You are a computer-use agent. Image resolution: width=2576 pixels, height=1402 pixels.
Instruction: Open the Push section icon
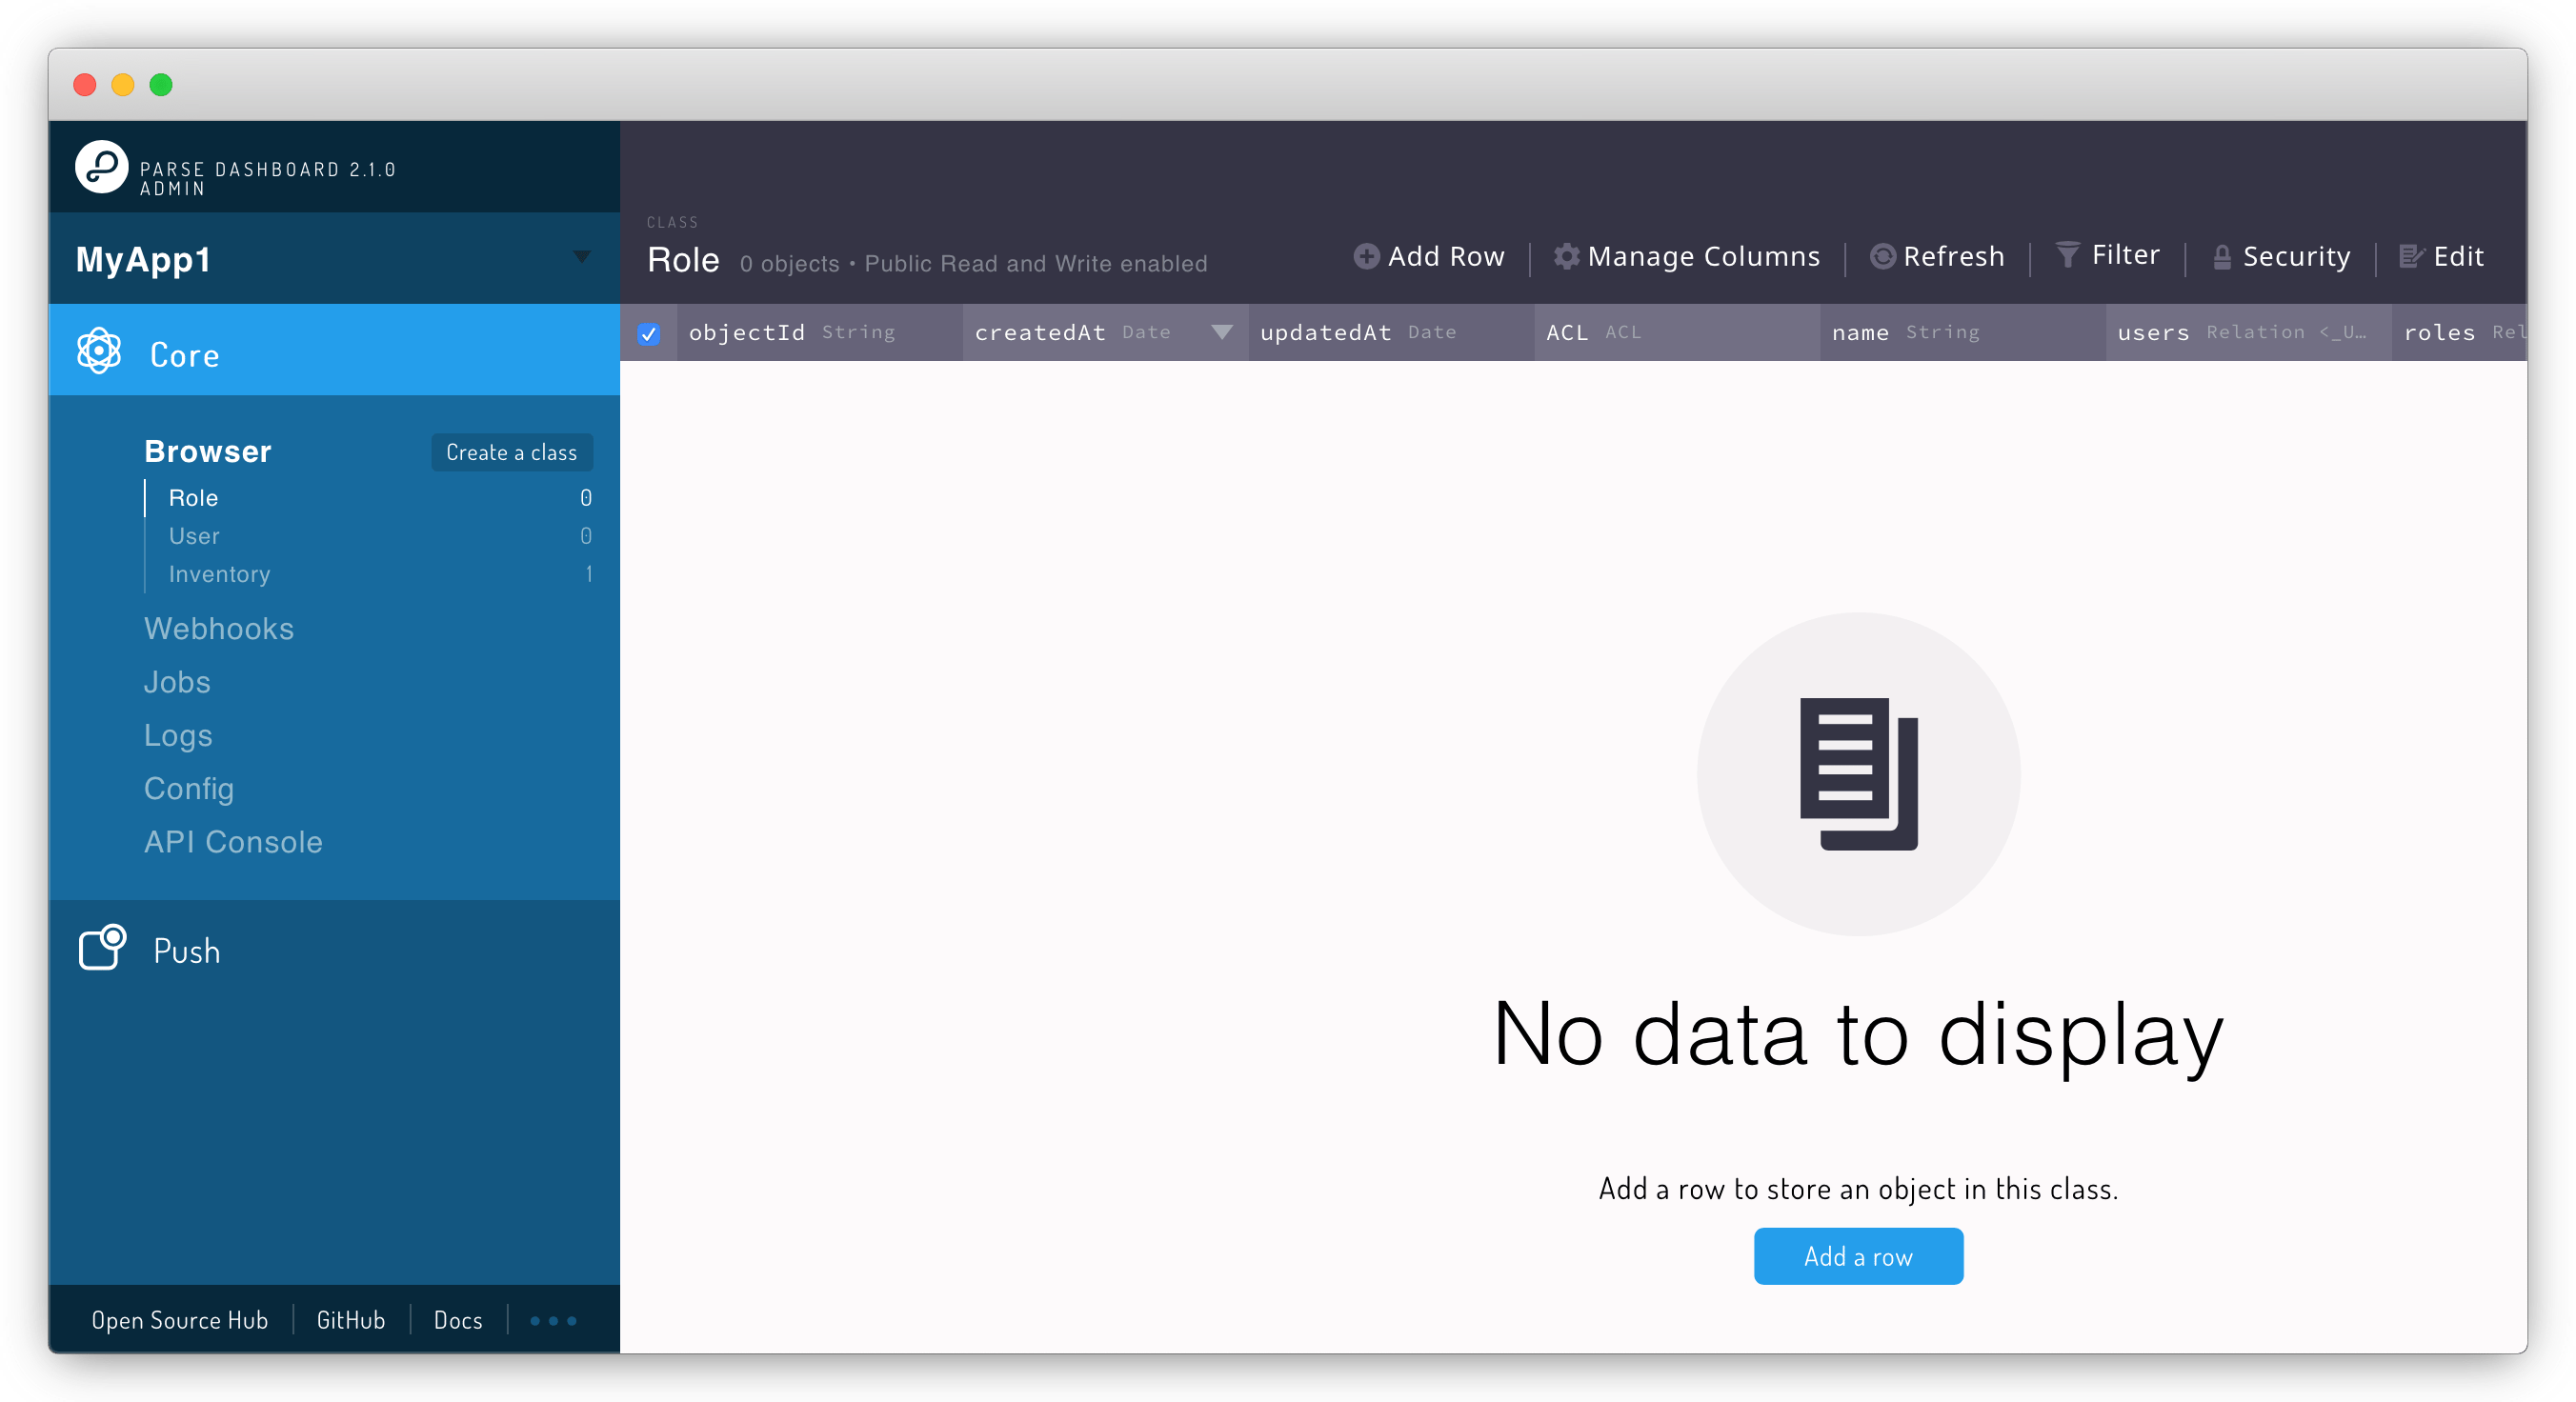click(x=103, y=947)
